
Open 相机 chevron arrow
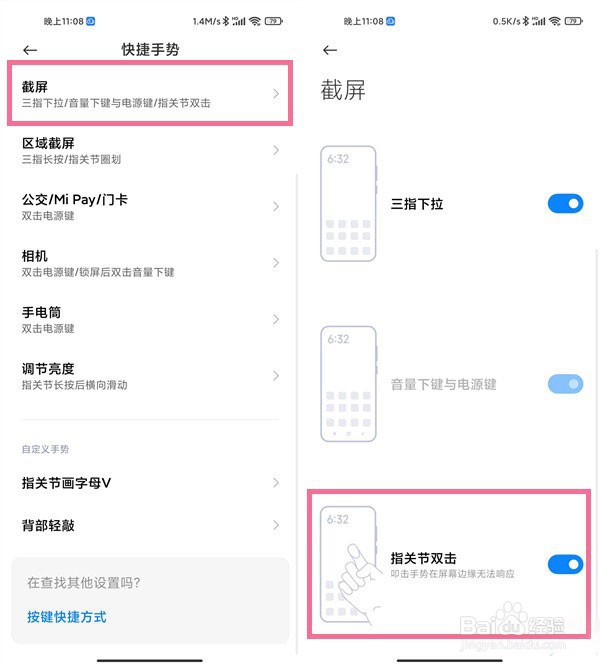[276, 263]
